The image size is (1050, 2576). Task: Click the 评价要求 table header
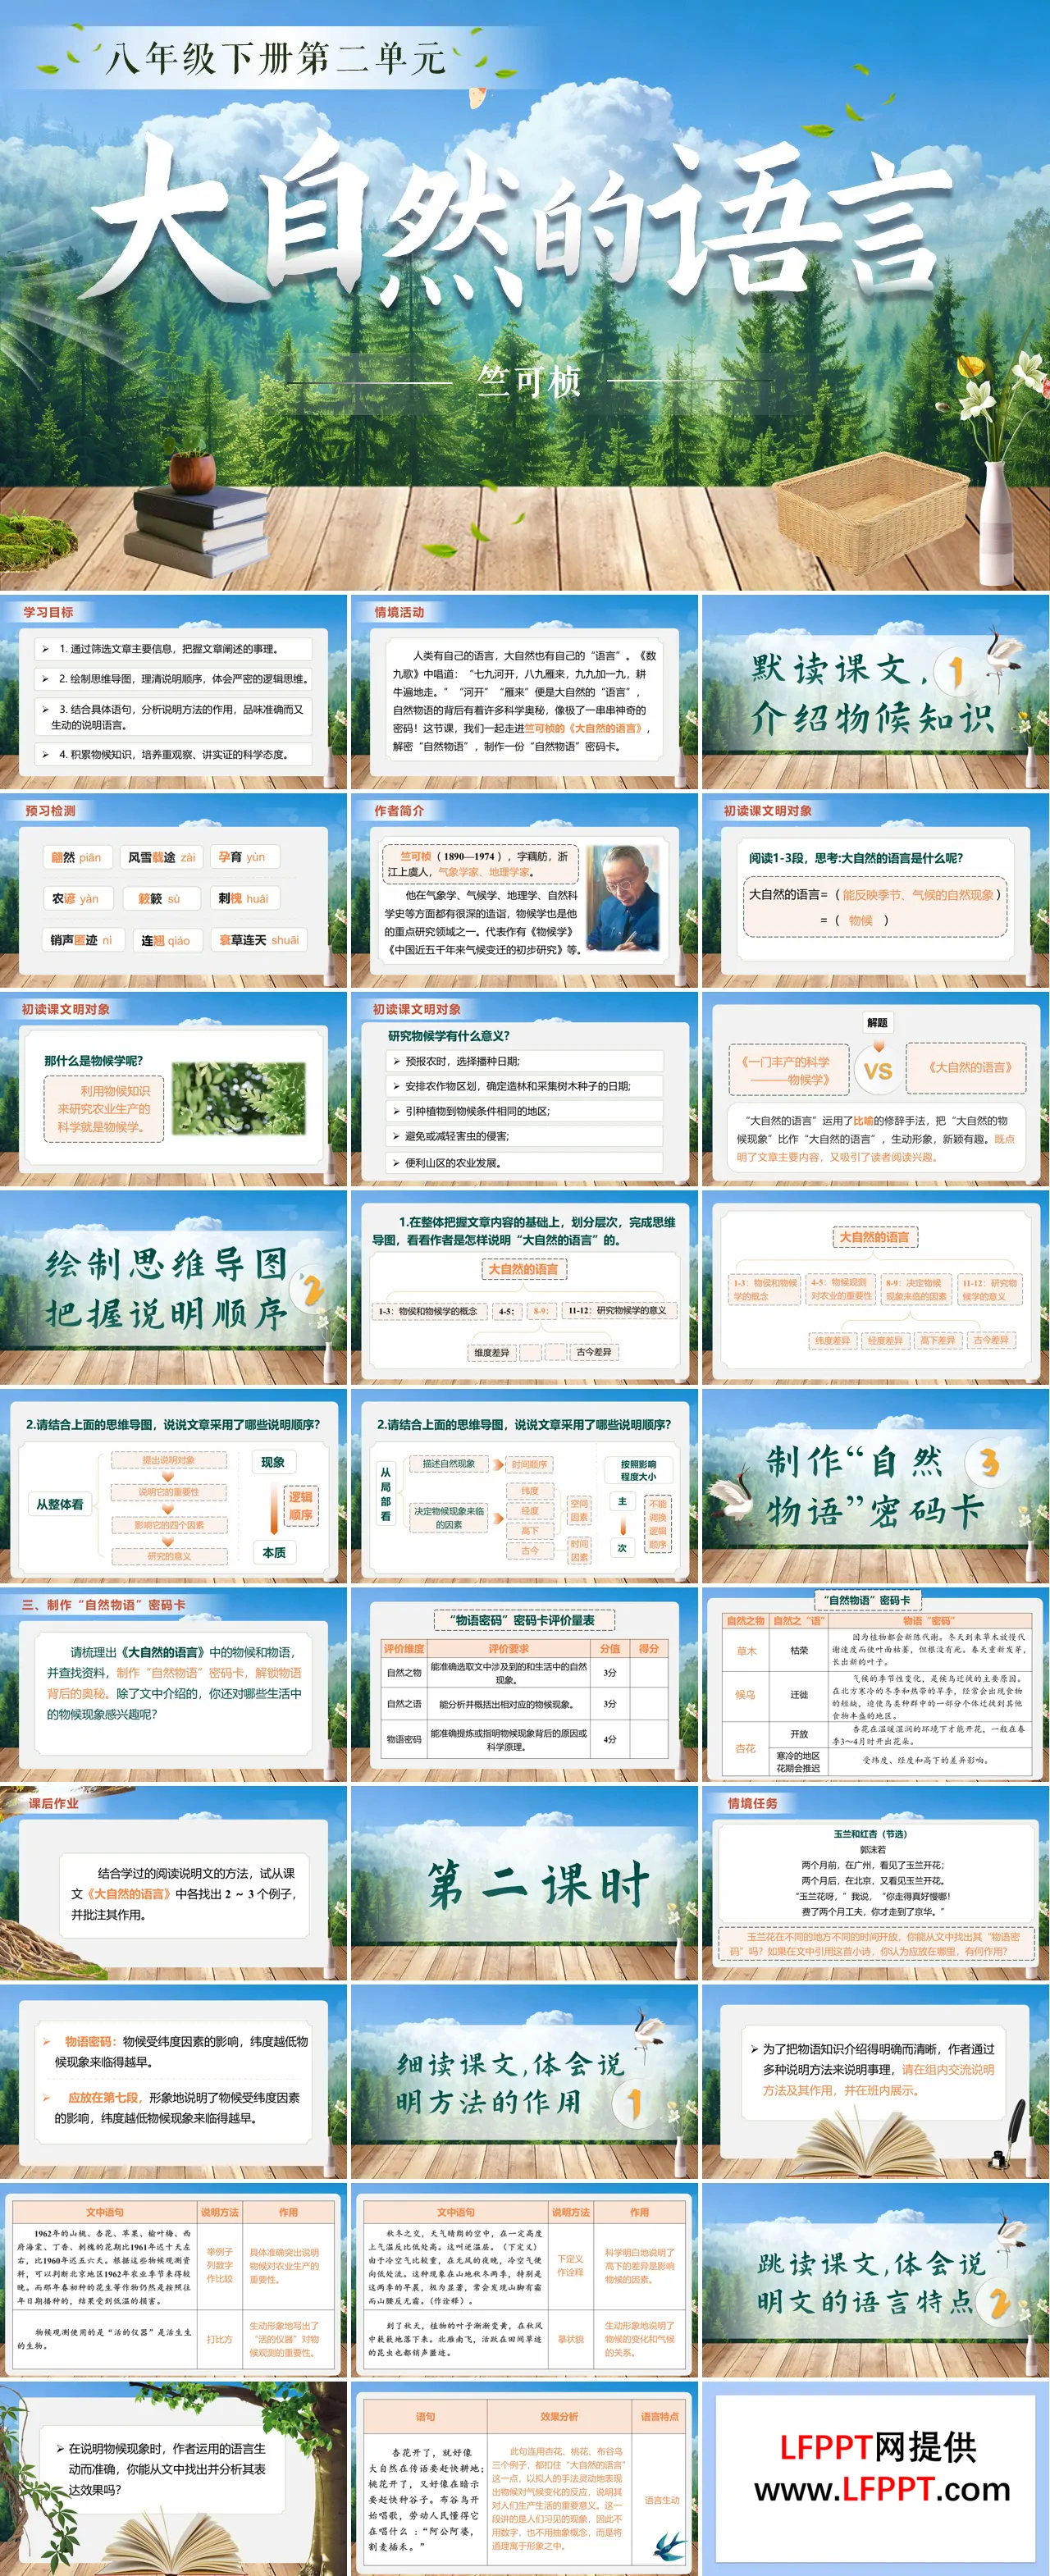[x=508, y=1648]
